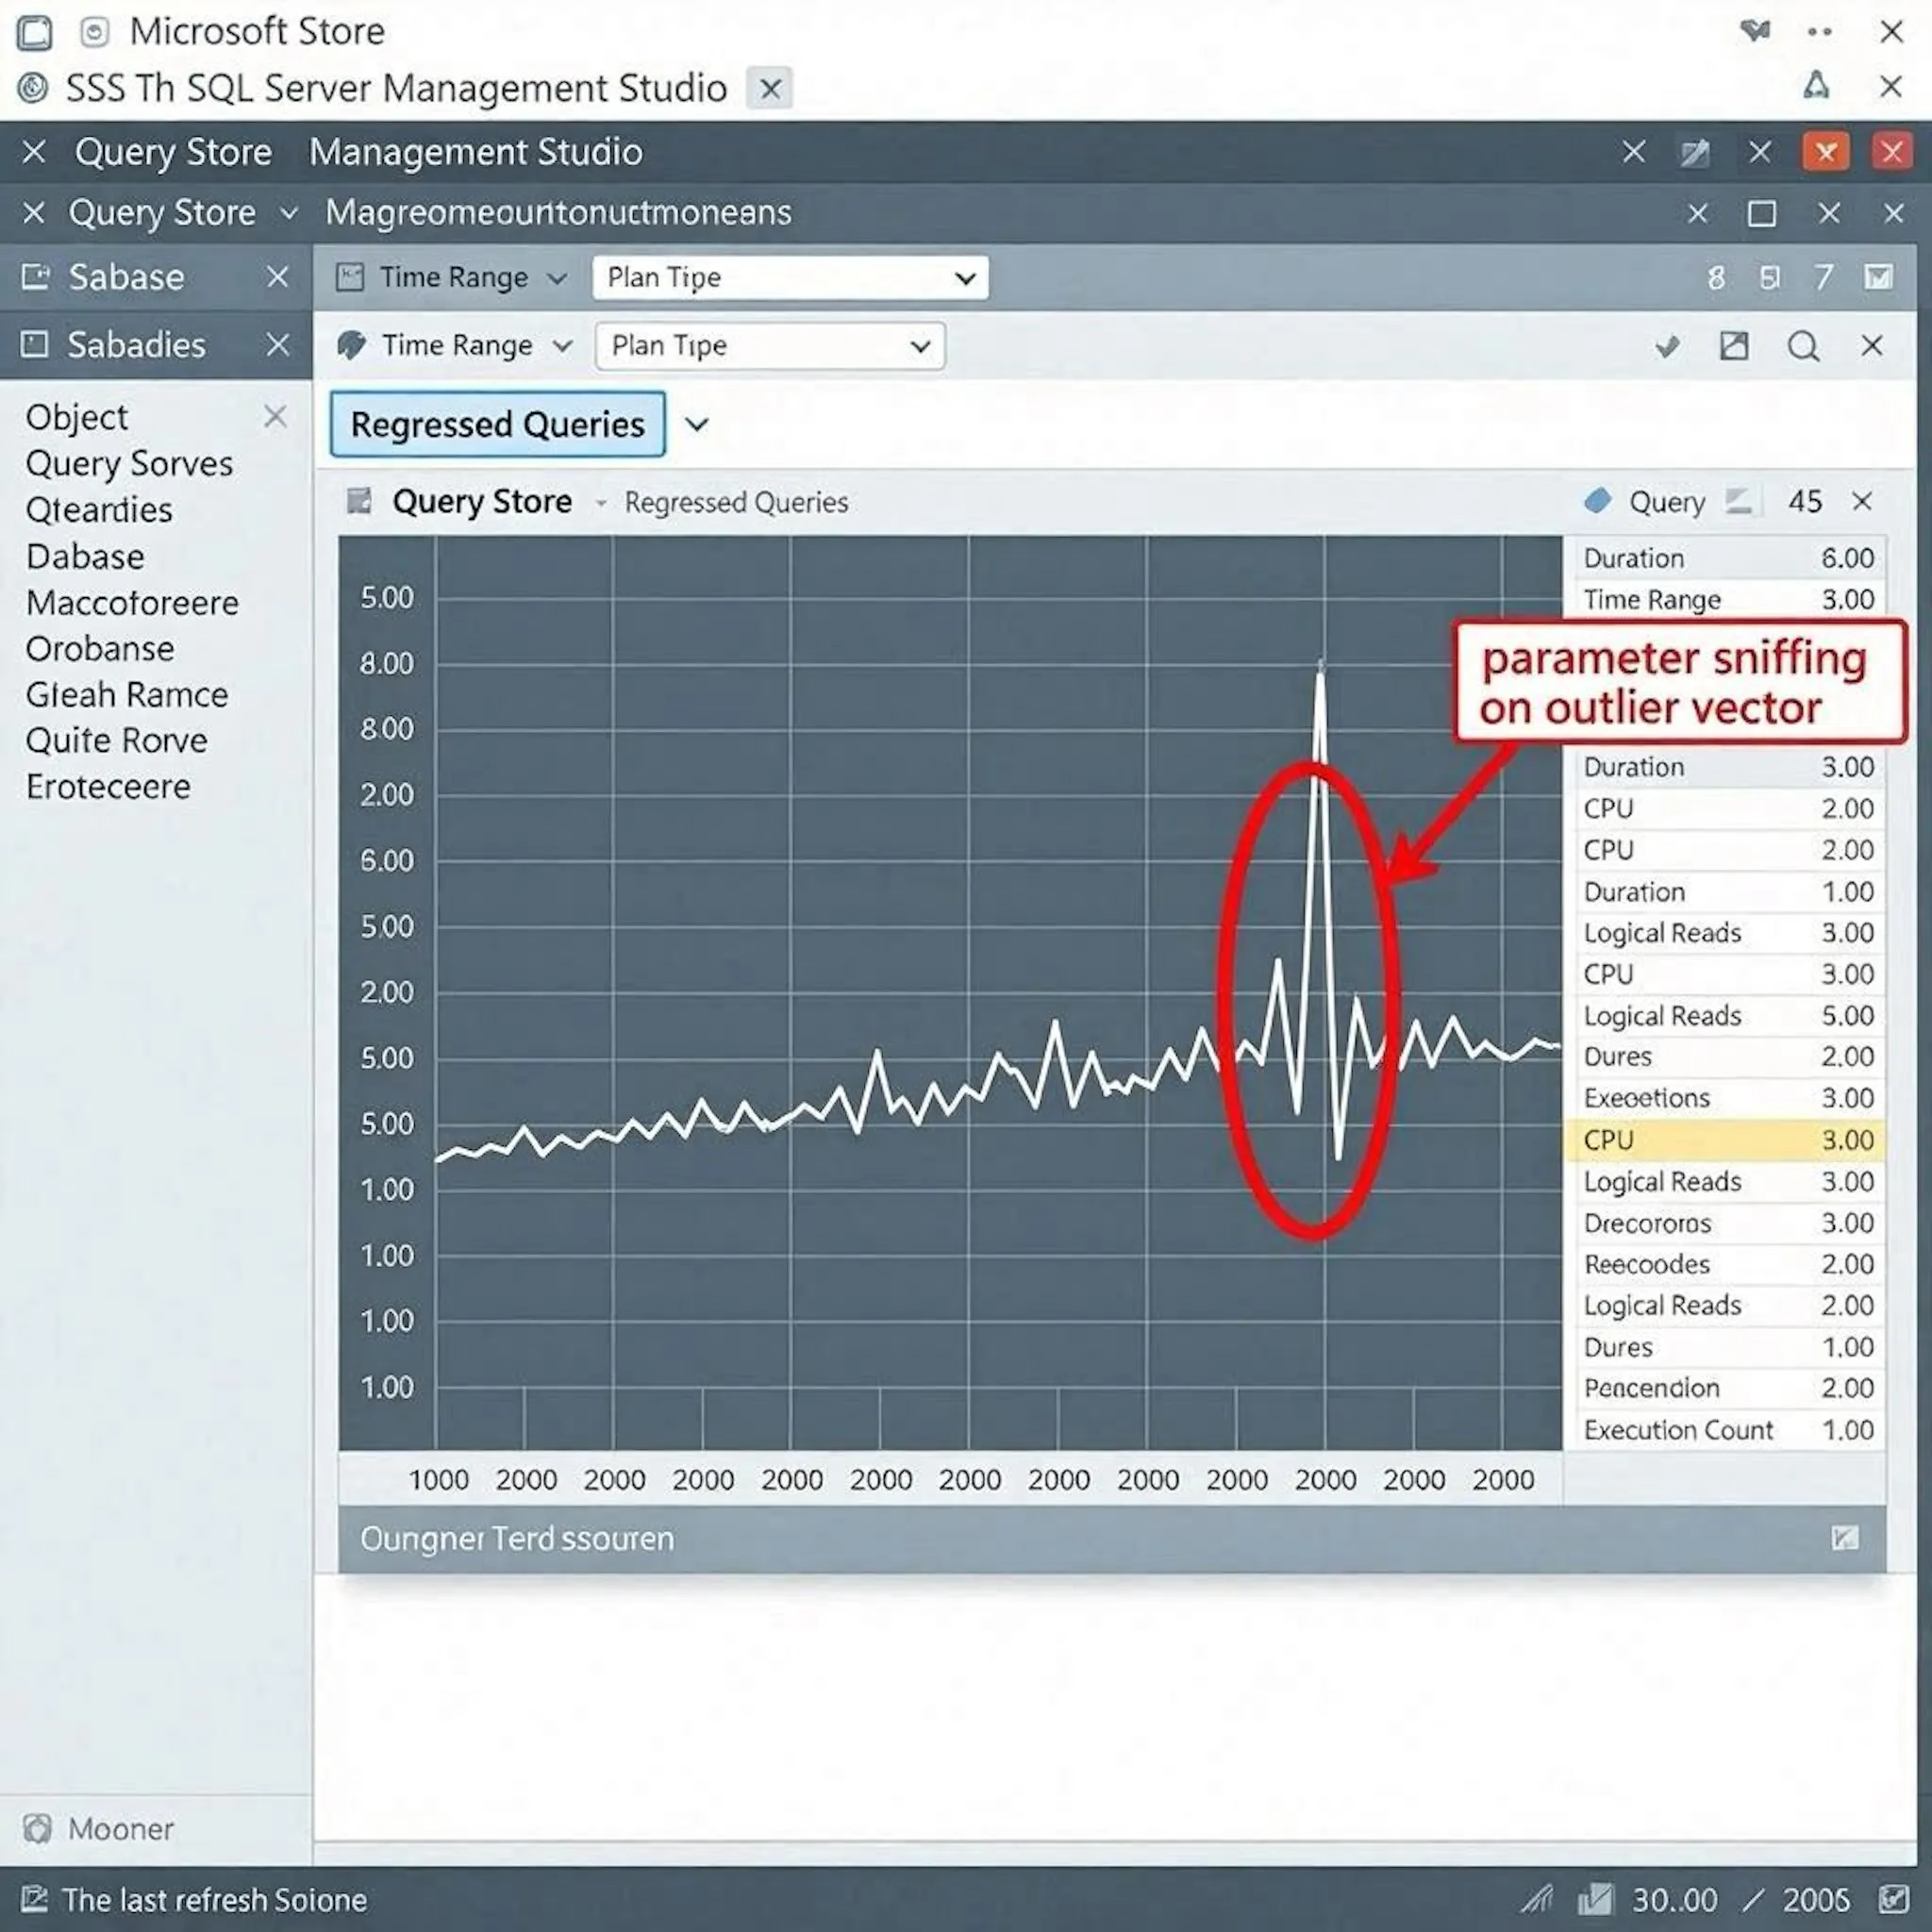Select the Reecoodes metric row
This screenshot has width=1932, height=1932.
[1726, 1264]
